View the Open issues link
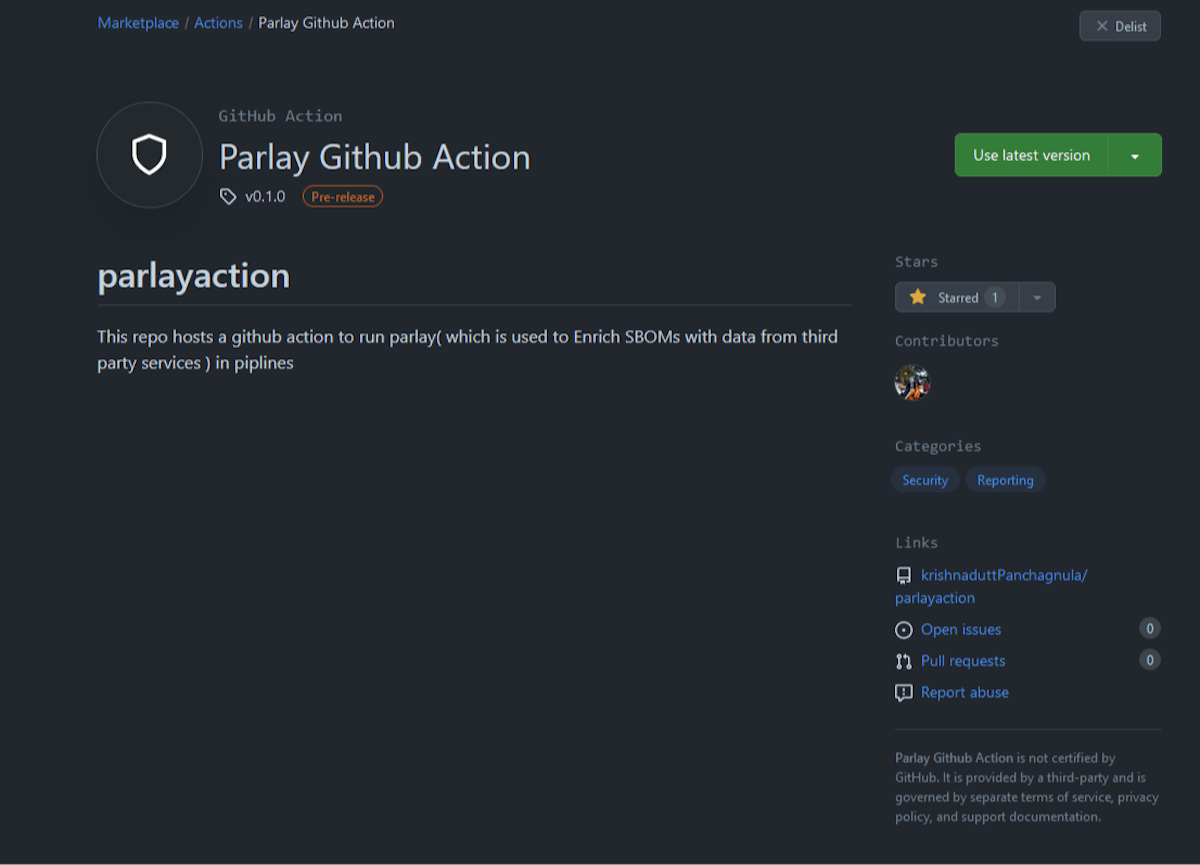Screen dimensions: 1200x865 click(961, 630)
